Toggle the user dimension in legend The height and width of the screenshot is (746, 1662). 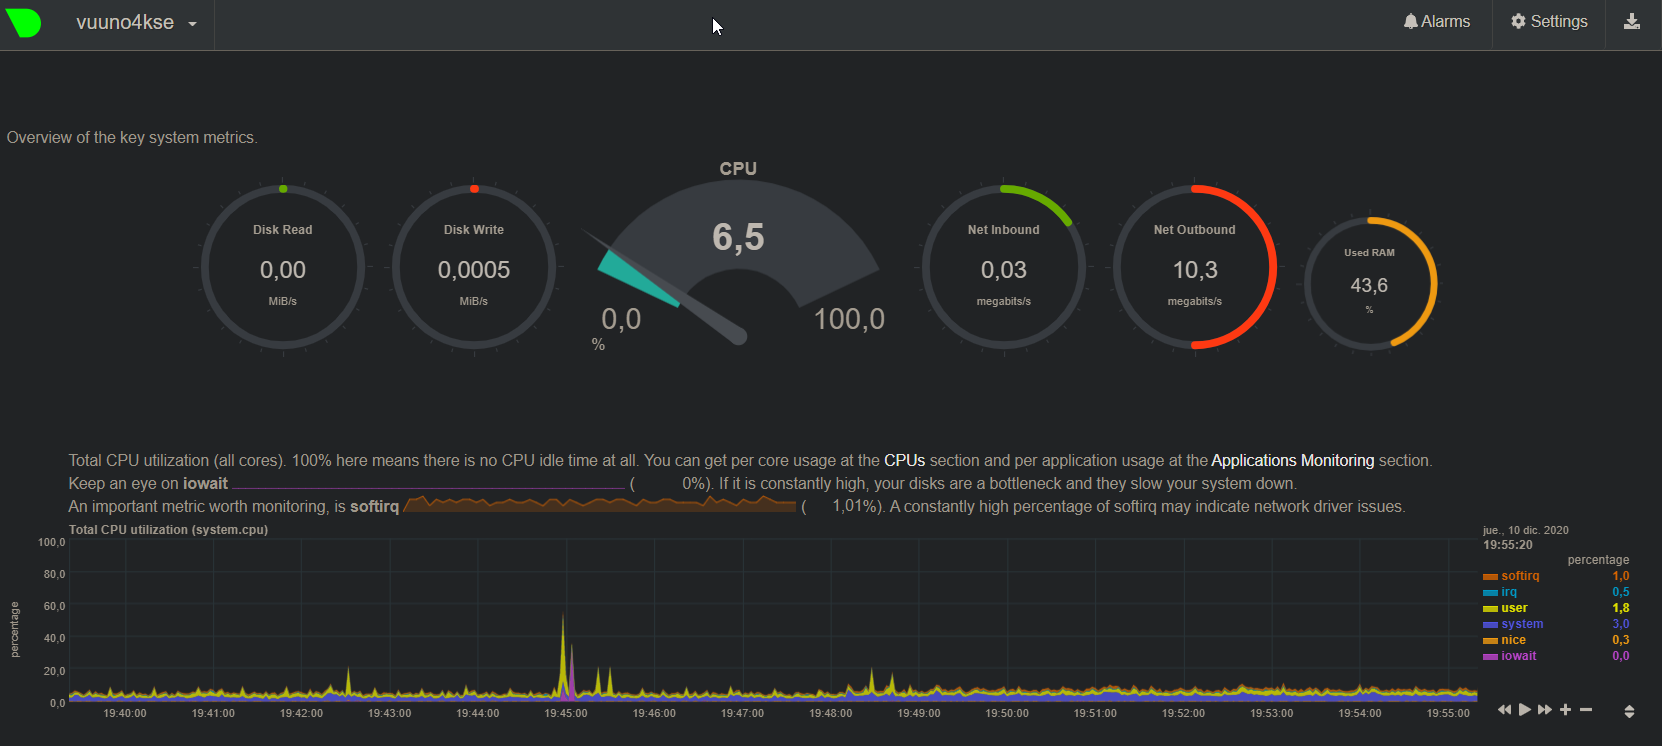click(x=1514, y=608)
